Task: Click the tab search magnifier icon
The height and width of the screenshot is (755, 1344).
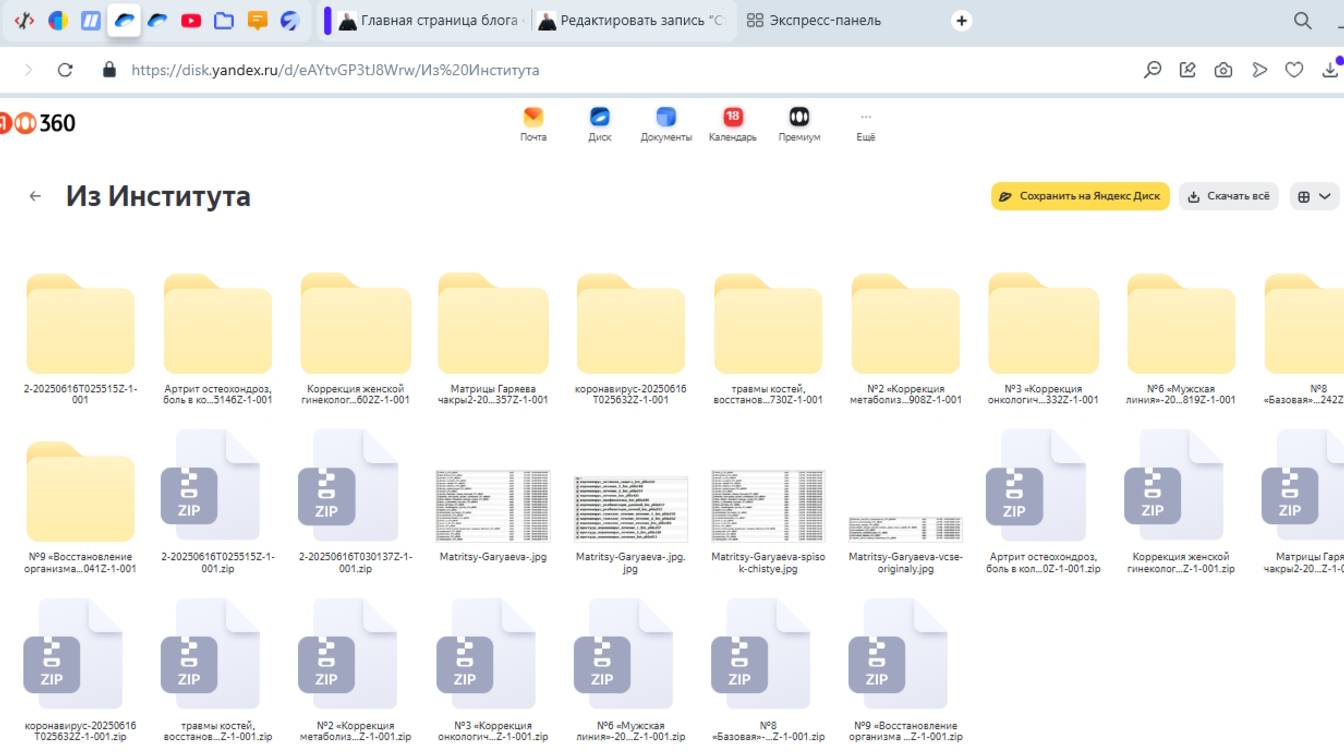Action: coord(1302,20)
